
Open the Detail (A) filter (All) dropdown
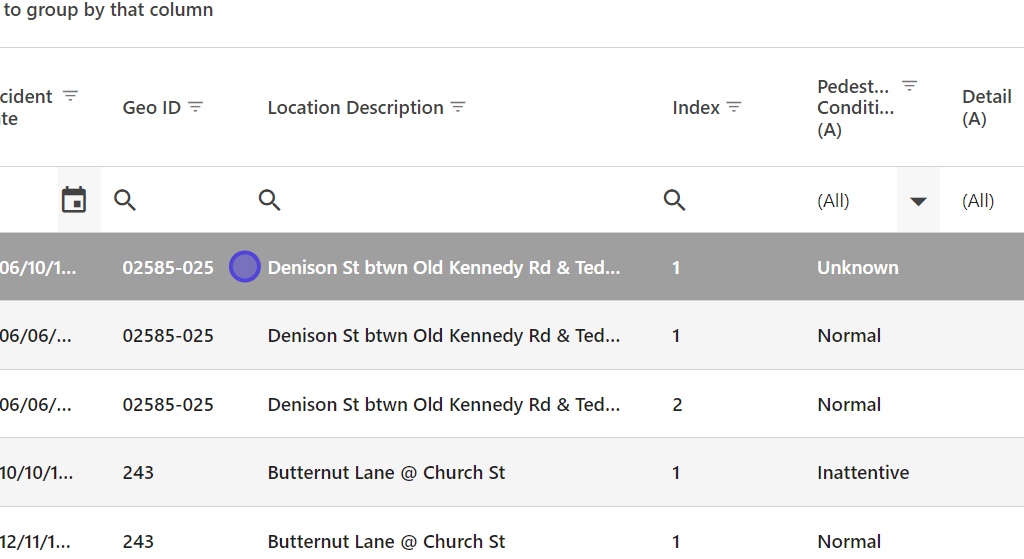click(x=980, y=201)
